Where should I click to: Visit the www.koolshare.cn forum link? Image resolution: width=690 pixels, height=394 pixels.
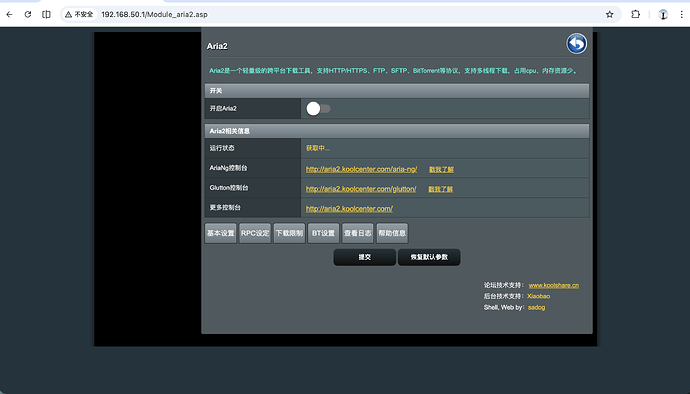554,285
